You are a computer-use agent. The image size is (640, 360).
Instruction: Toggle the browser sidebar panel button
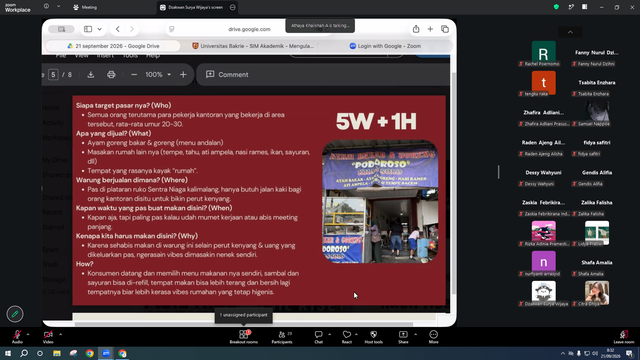(88, 29)
